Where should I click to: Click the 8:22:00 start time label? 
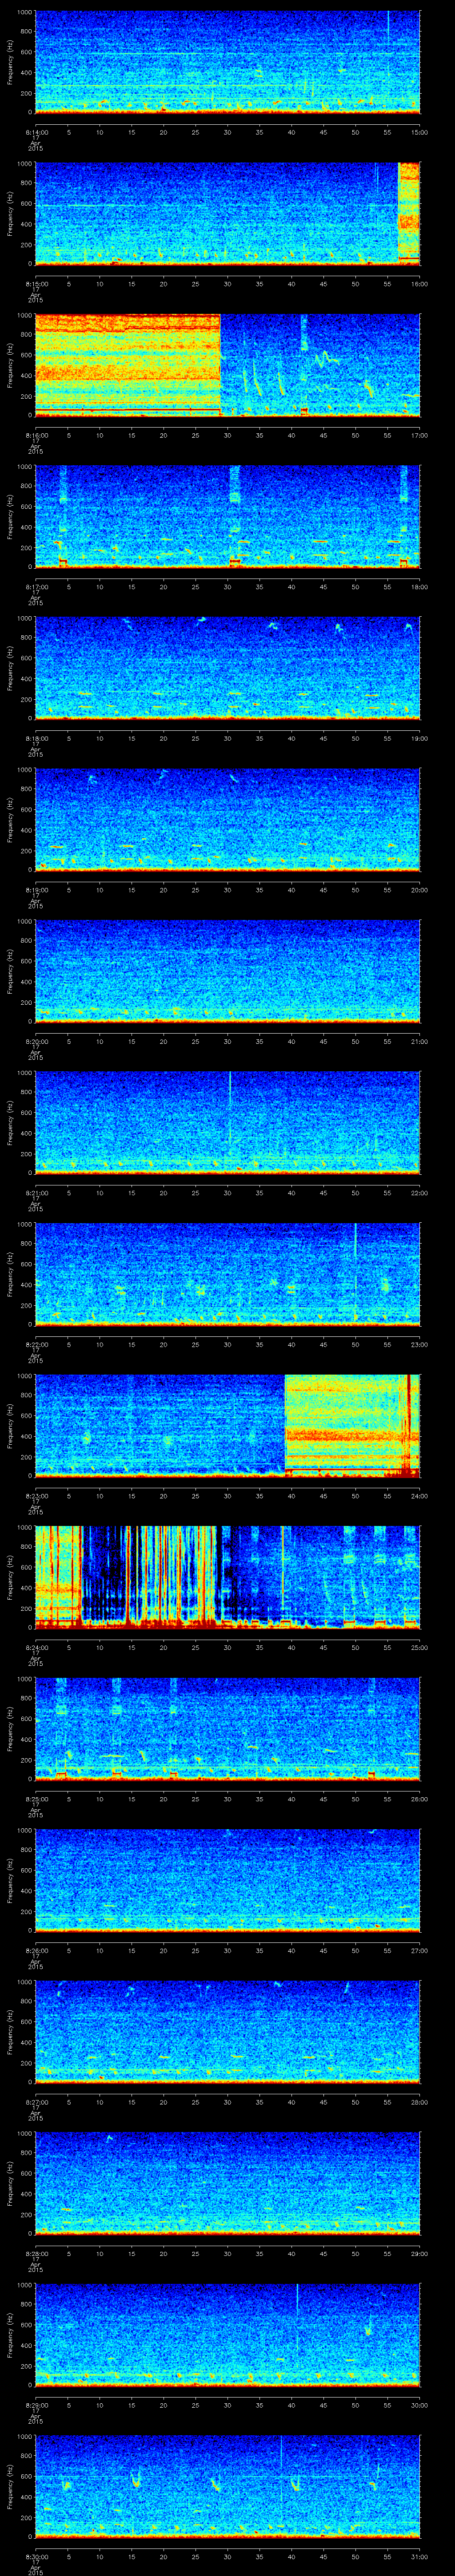click(35, 1344)
